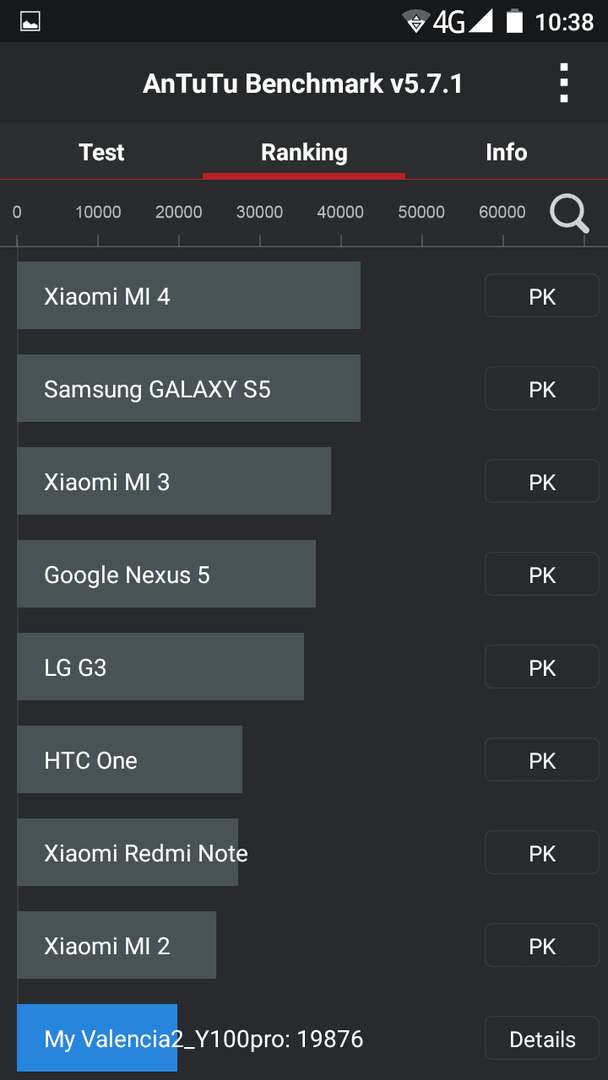The height and width of the screenshot is (1080, 608).
Task: Tap the Wi-Fi signal icon
Action: tap(416, 21)
